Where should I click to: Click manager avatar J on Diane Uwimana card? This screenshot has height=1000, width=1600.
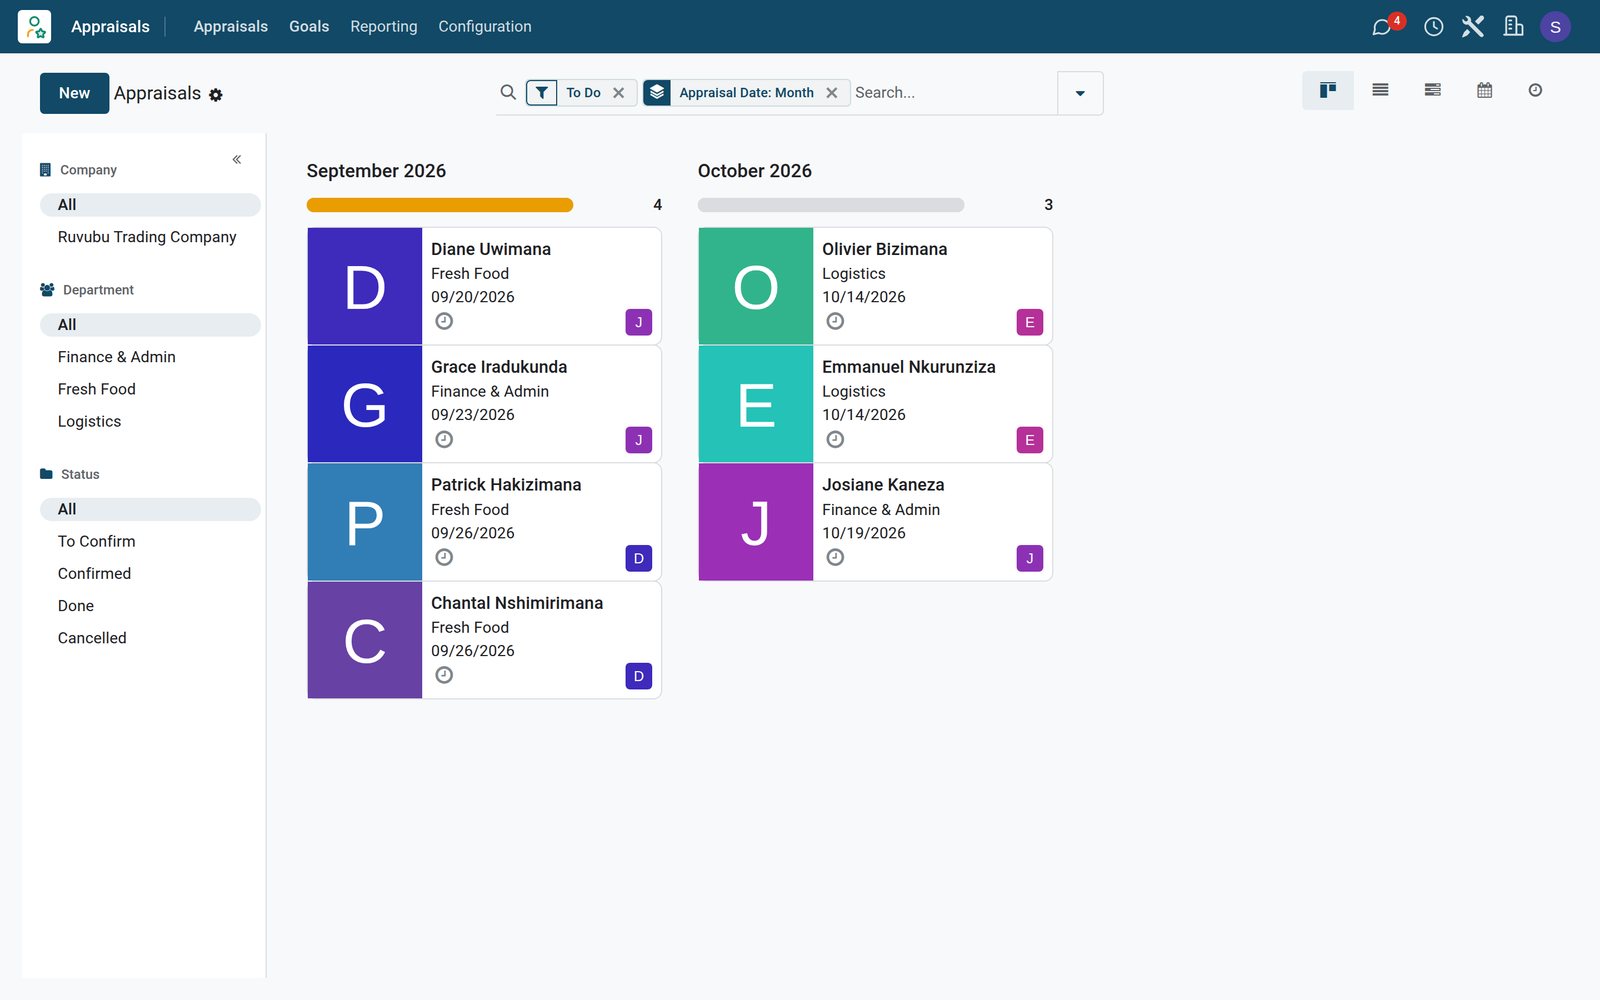639,322
